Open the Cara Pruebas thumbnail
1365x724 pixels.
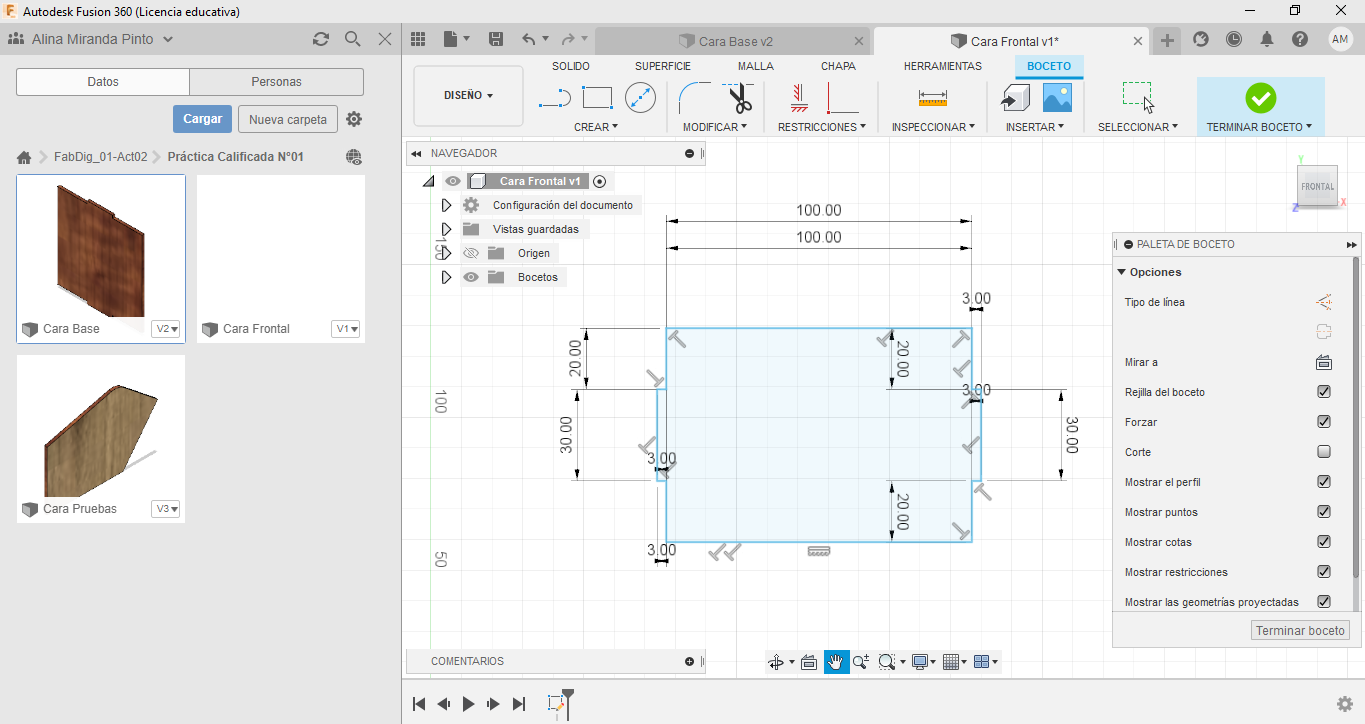(x=101, y=428)
